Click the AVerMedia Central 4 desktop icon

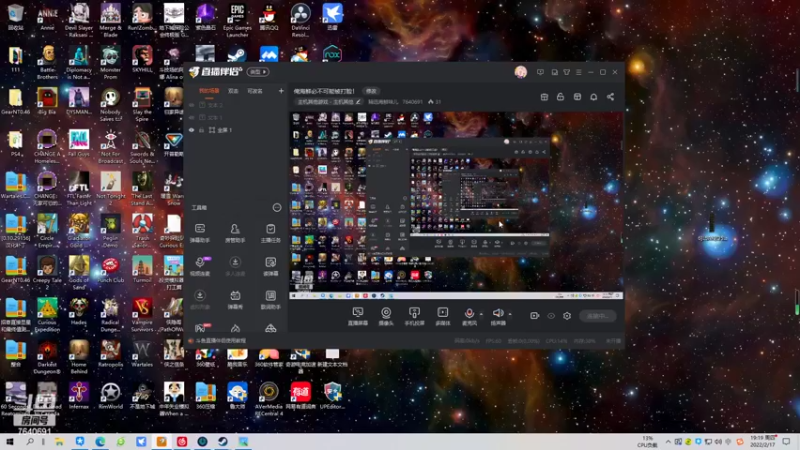pos(268,399)
